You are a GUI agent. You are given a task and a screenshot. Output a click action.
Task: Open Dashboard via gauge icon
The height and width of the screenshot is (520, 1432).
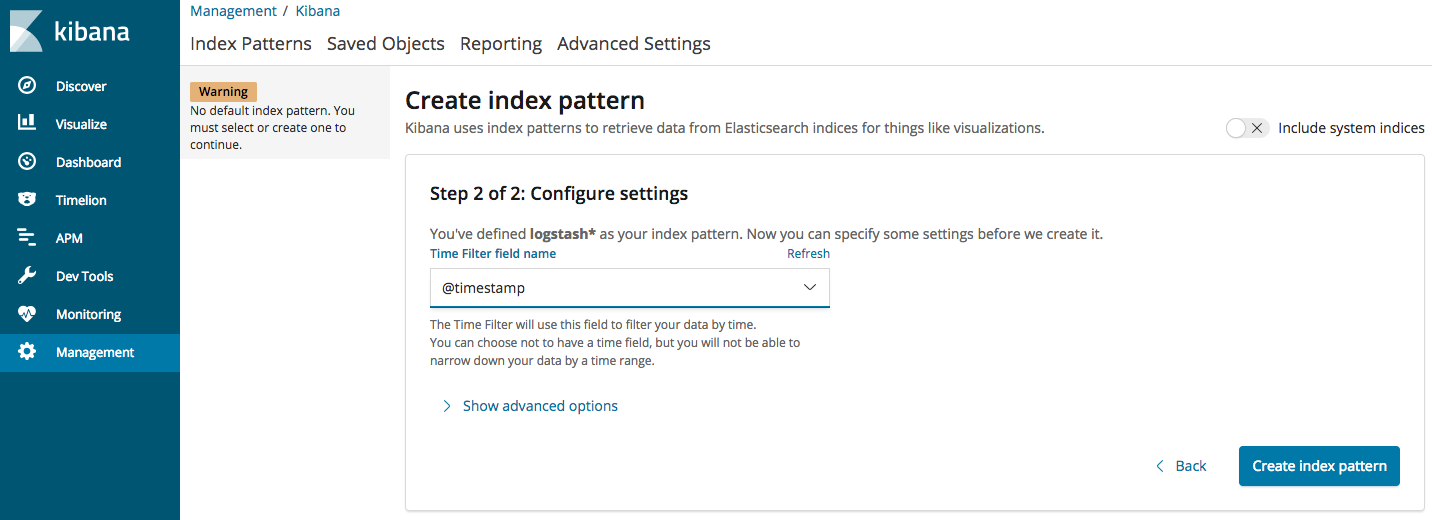coord(27,161)
